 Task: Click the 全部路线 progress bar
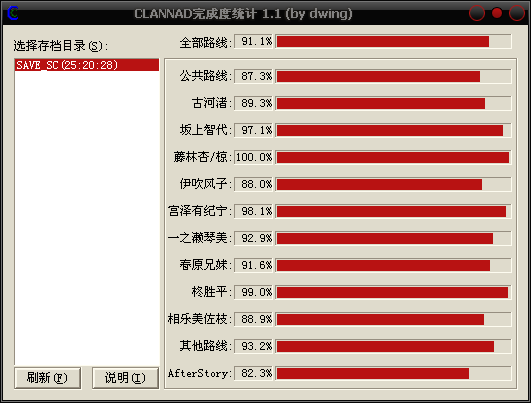(x=393, y=42)
